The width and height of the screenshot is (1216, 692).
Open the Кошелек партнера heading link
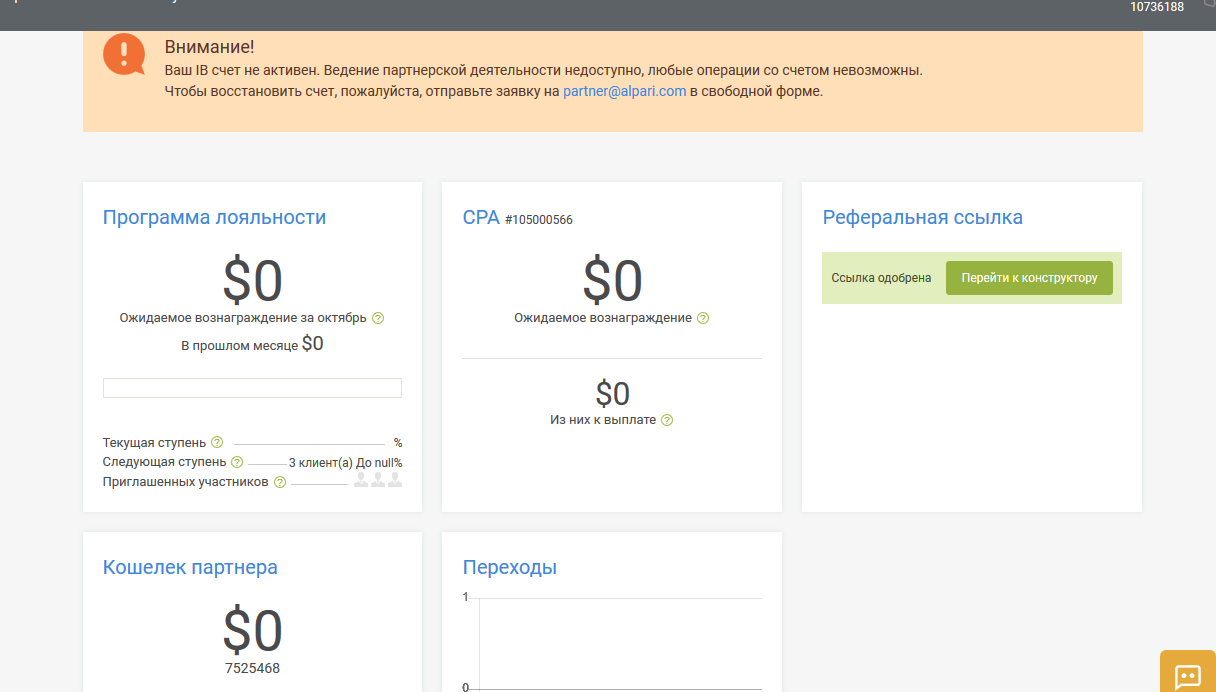click(190, 567)
